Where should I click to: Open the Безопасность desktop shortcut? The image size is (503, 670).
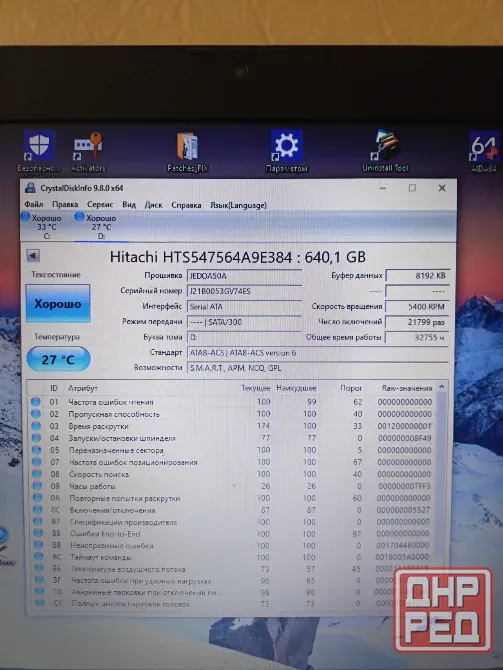click(x=39, y=151)
